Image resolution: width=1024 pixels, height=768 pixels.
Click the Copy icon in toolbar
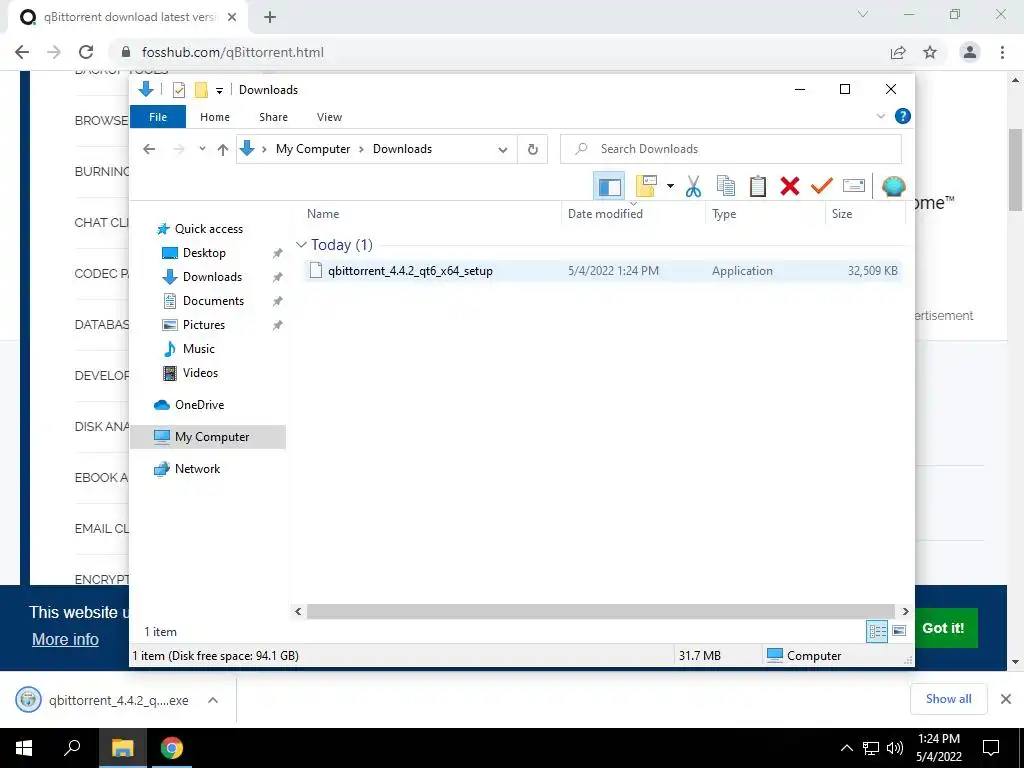coord(726,187)
